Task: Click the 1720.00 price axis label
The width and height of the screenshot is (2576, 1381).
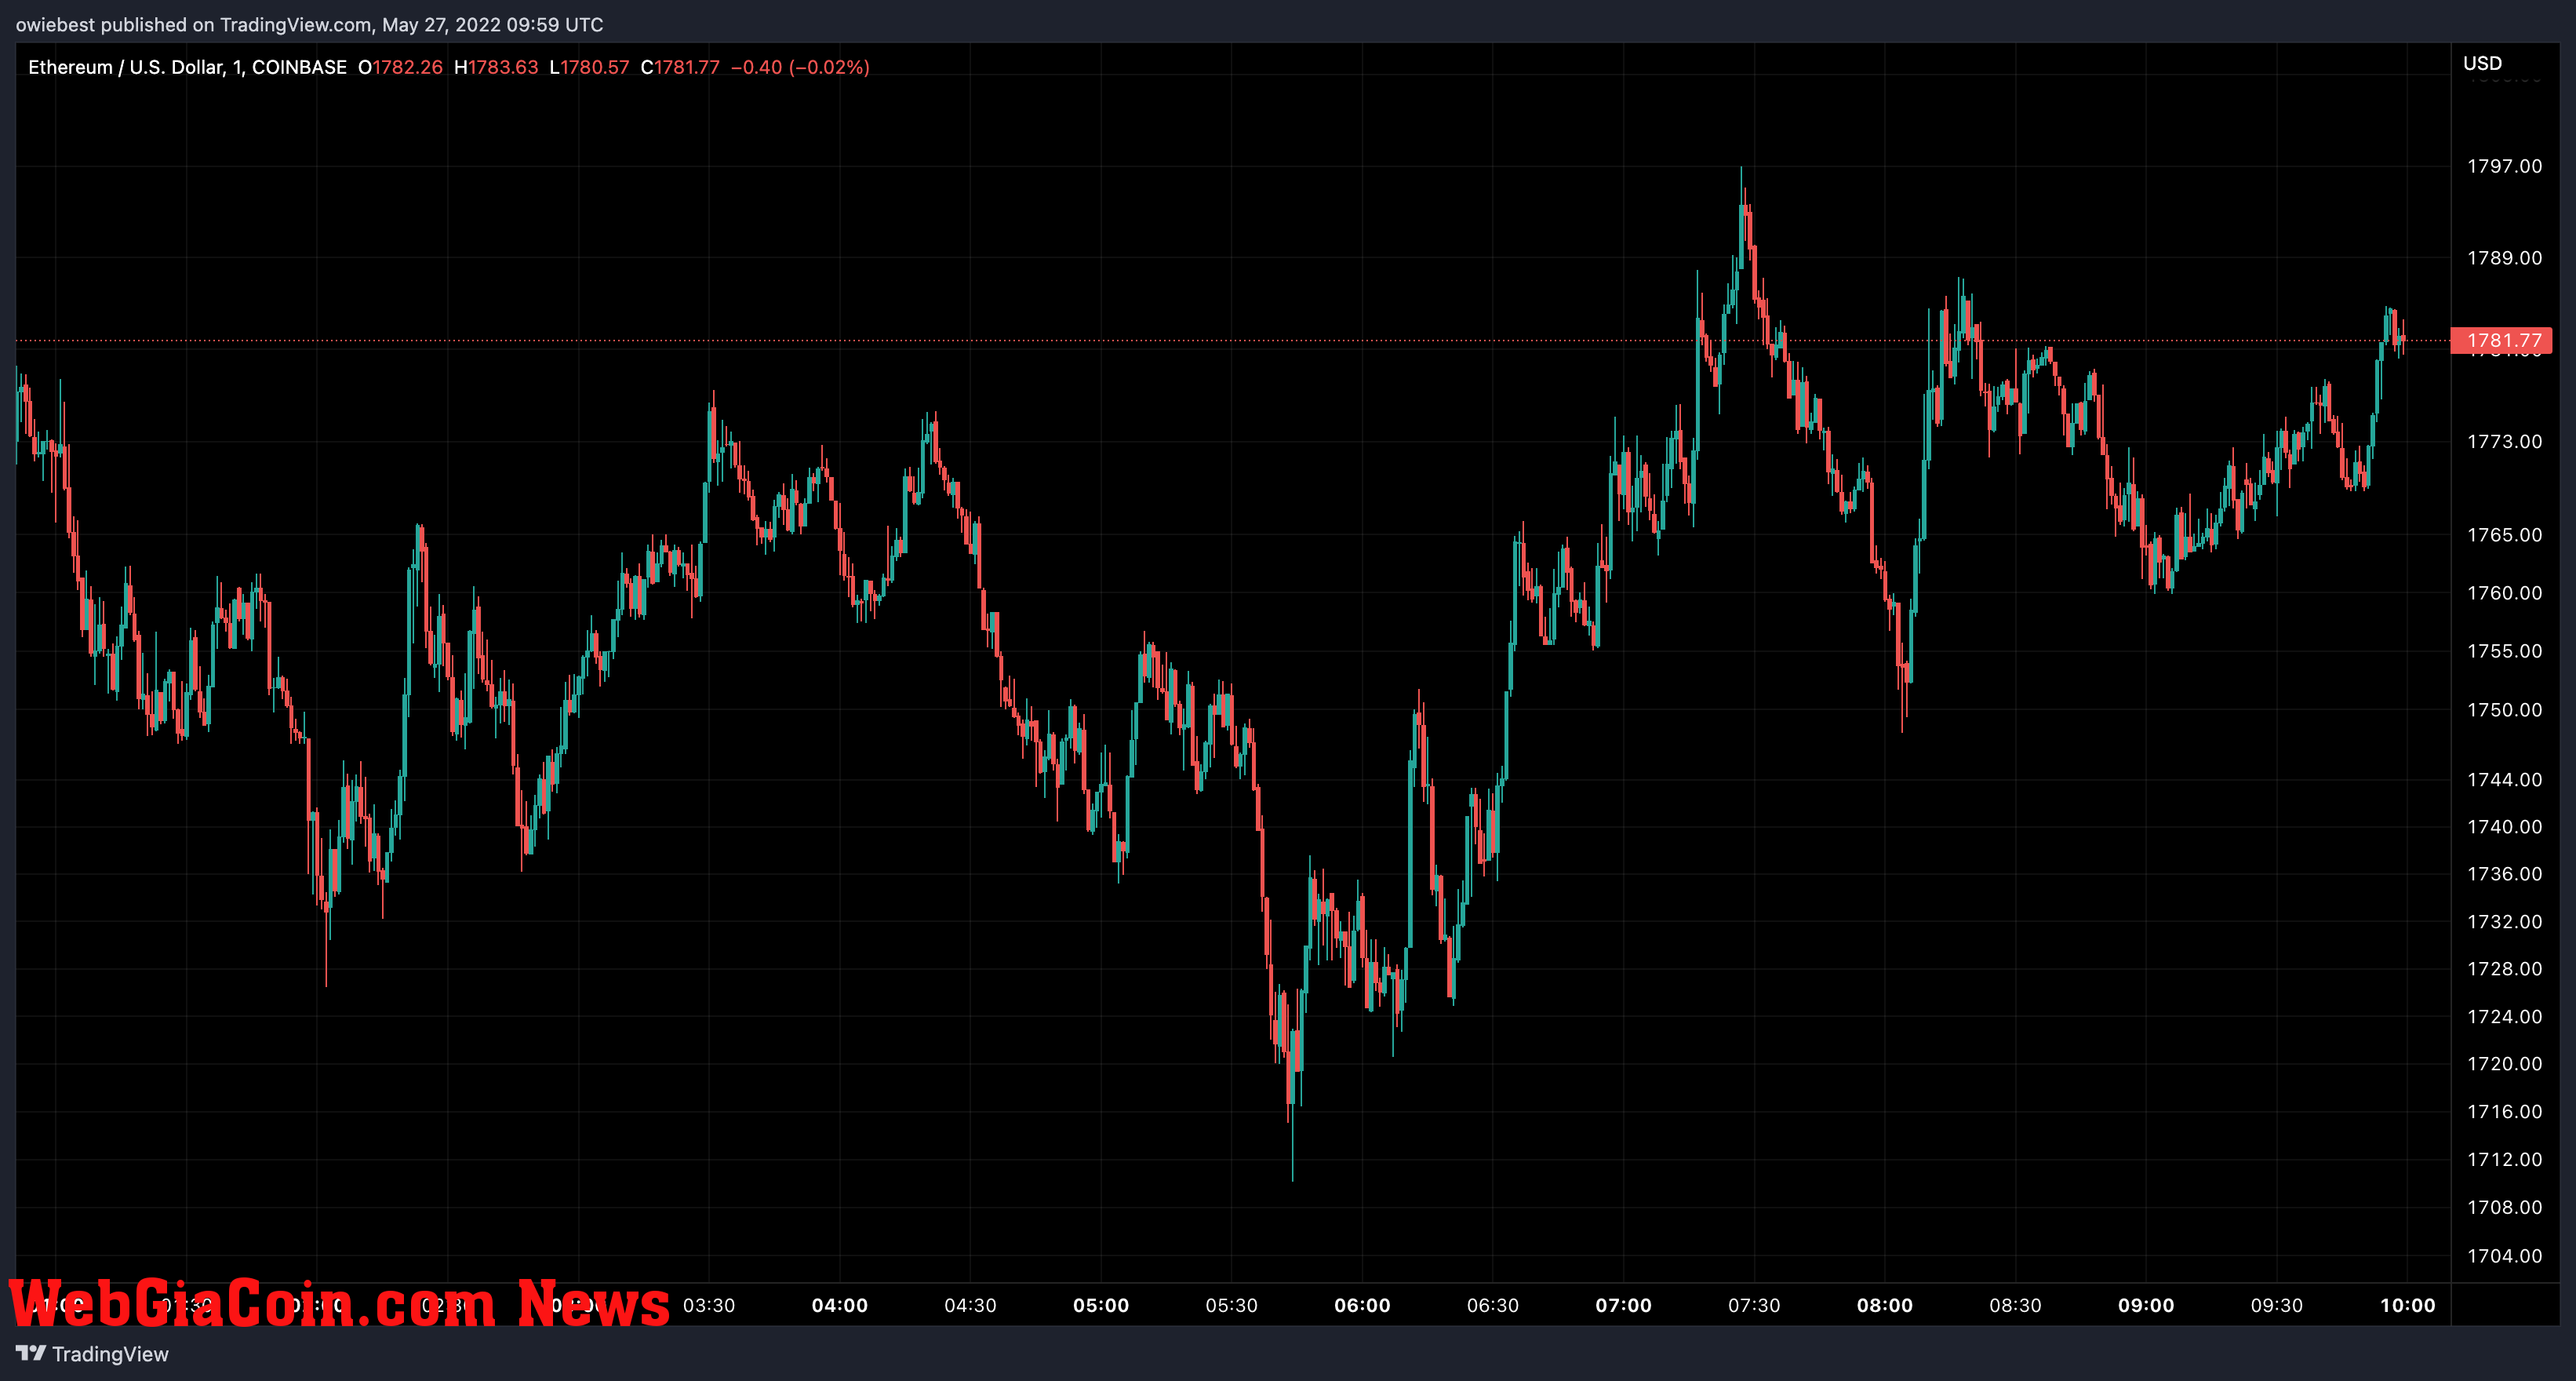Action: pyautogui.click(x=2504, y=1064)
